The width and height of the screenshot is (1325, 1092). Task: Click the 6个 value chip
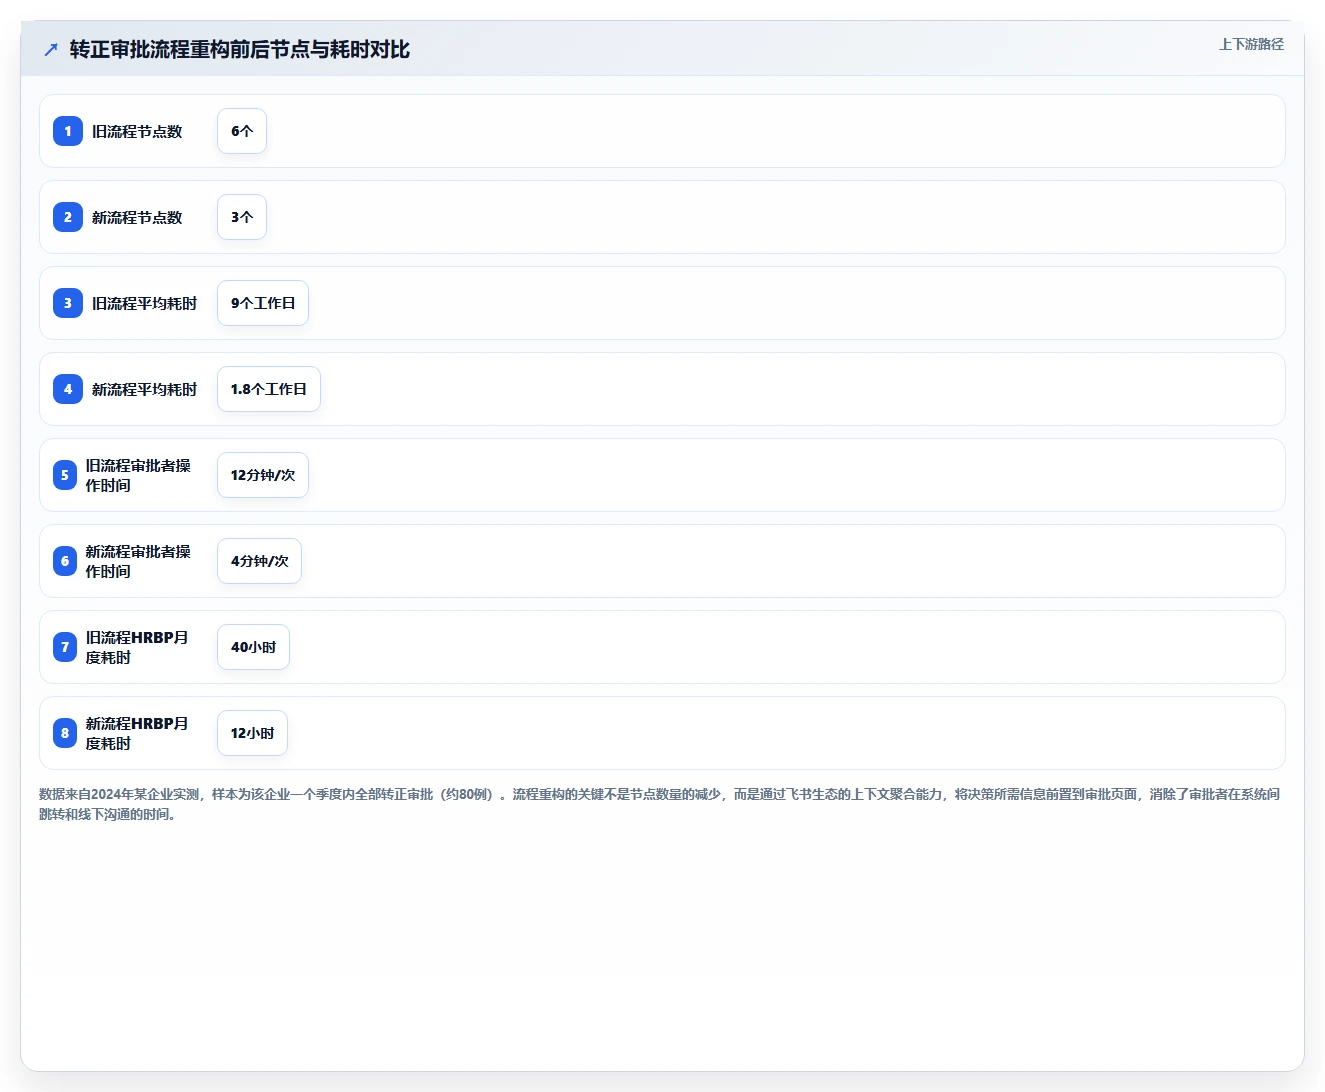242,131
